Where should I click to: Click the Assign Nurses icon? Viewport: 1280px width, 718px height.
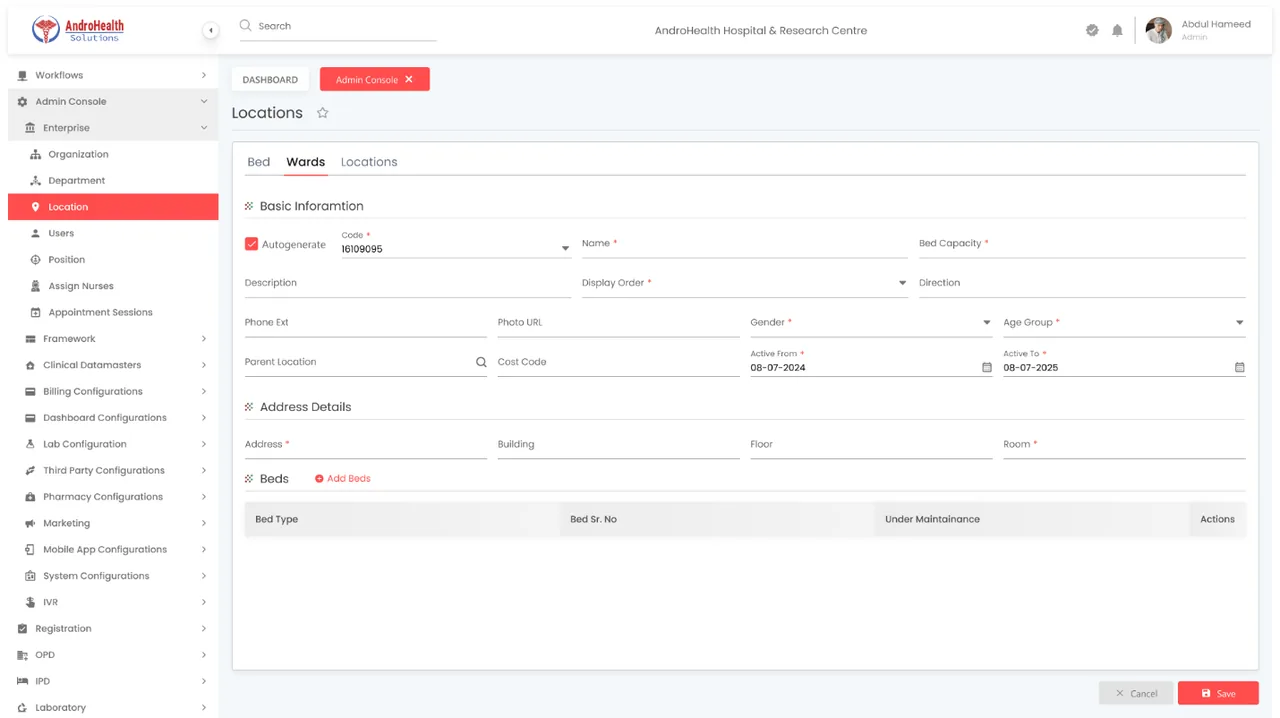pos(36,286)
